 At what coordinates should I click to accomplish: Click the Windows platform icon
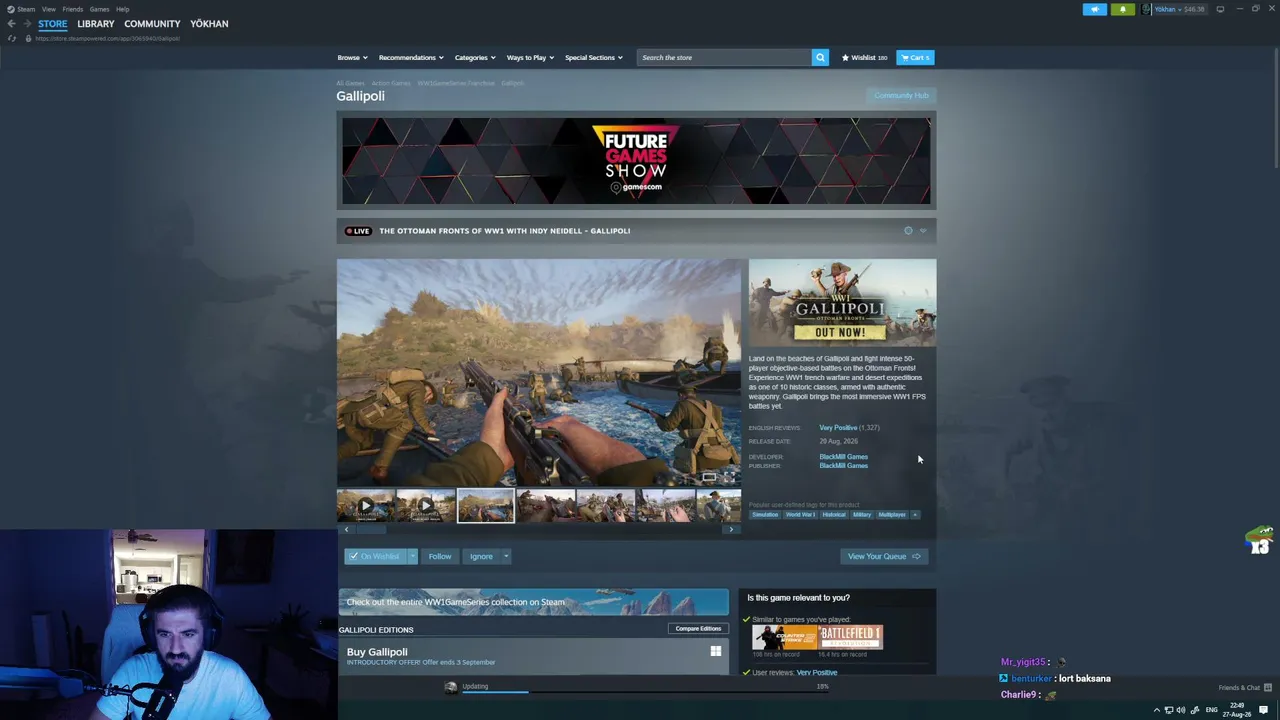(716, 652)
